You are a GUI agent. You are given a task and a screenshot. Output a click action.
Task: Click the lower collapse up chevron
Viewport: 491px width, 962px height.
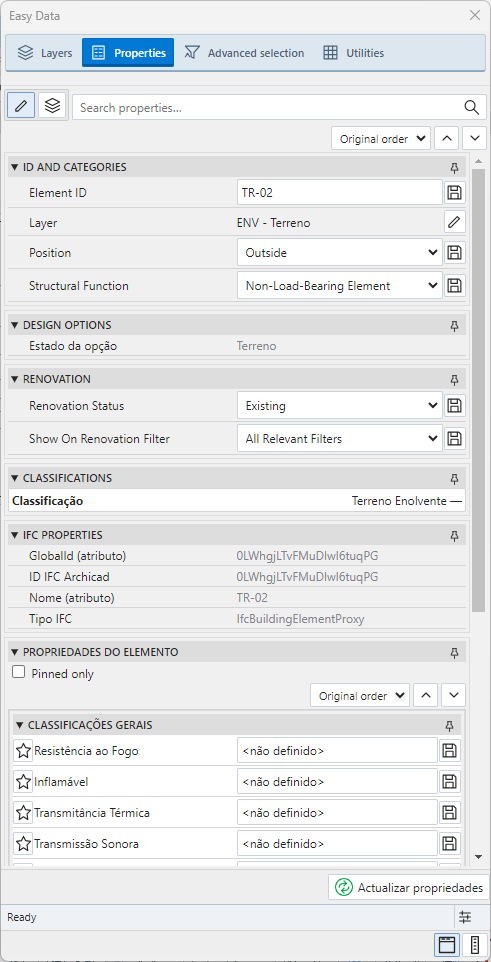click(426, 696)
